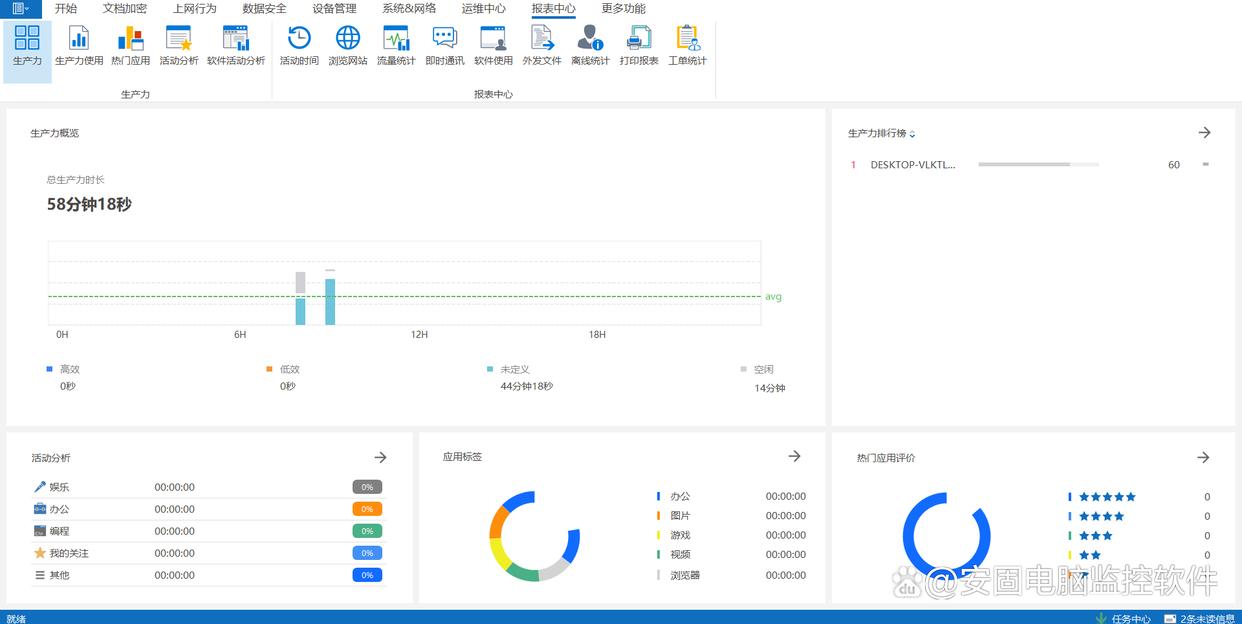This screenshot has height=624, width=1242.
Task: Select the 流量统计 report icon
Action: click(396, 46)
